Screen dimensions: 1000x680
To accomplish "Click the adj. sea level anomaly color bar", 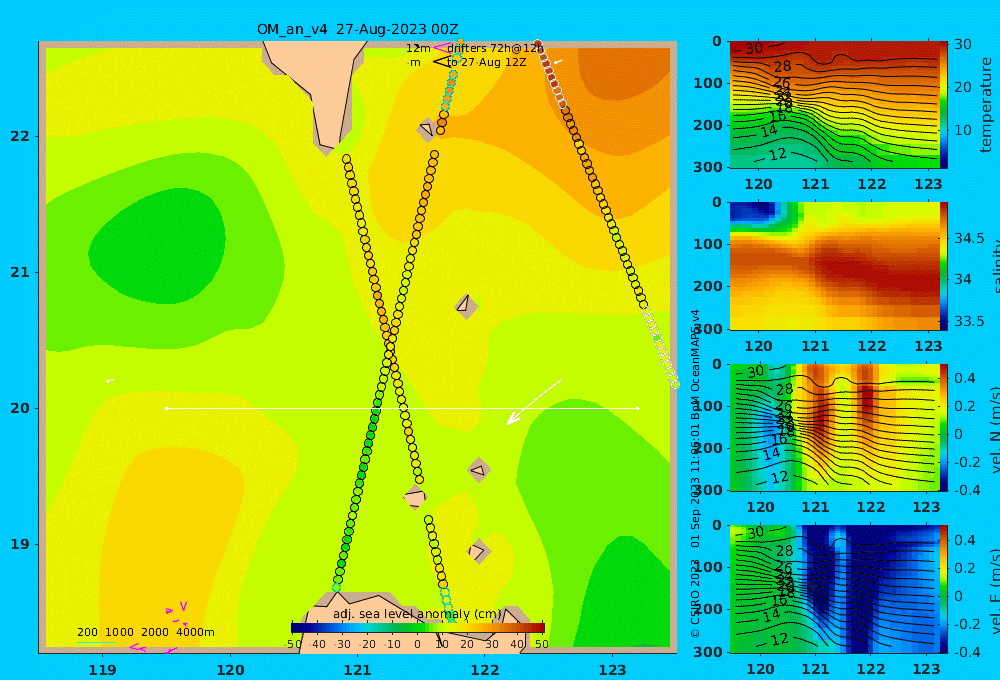I will 418,628.
